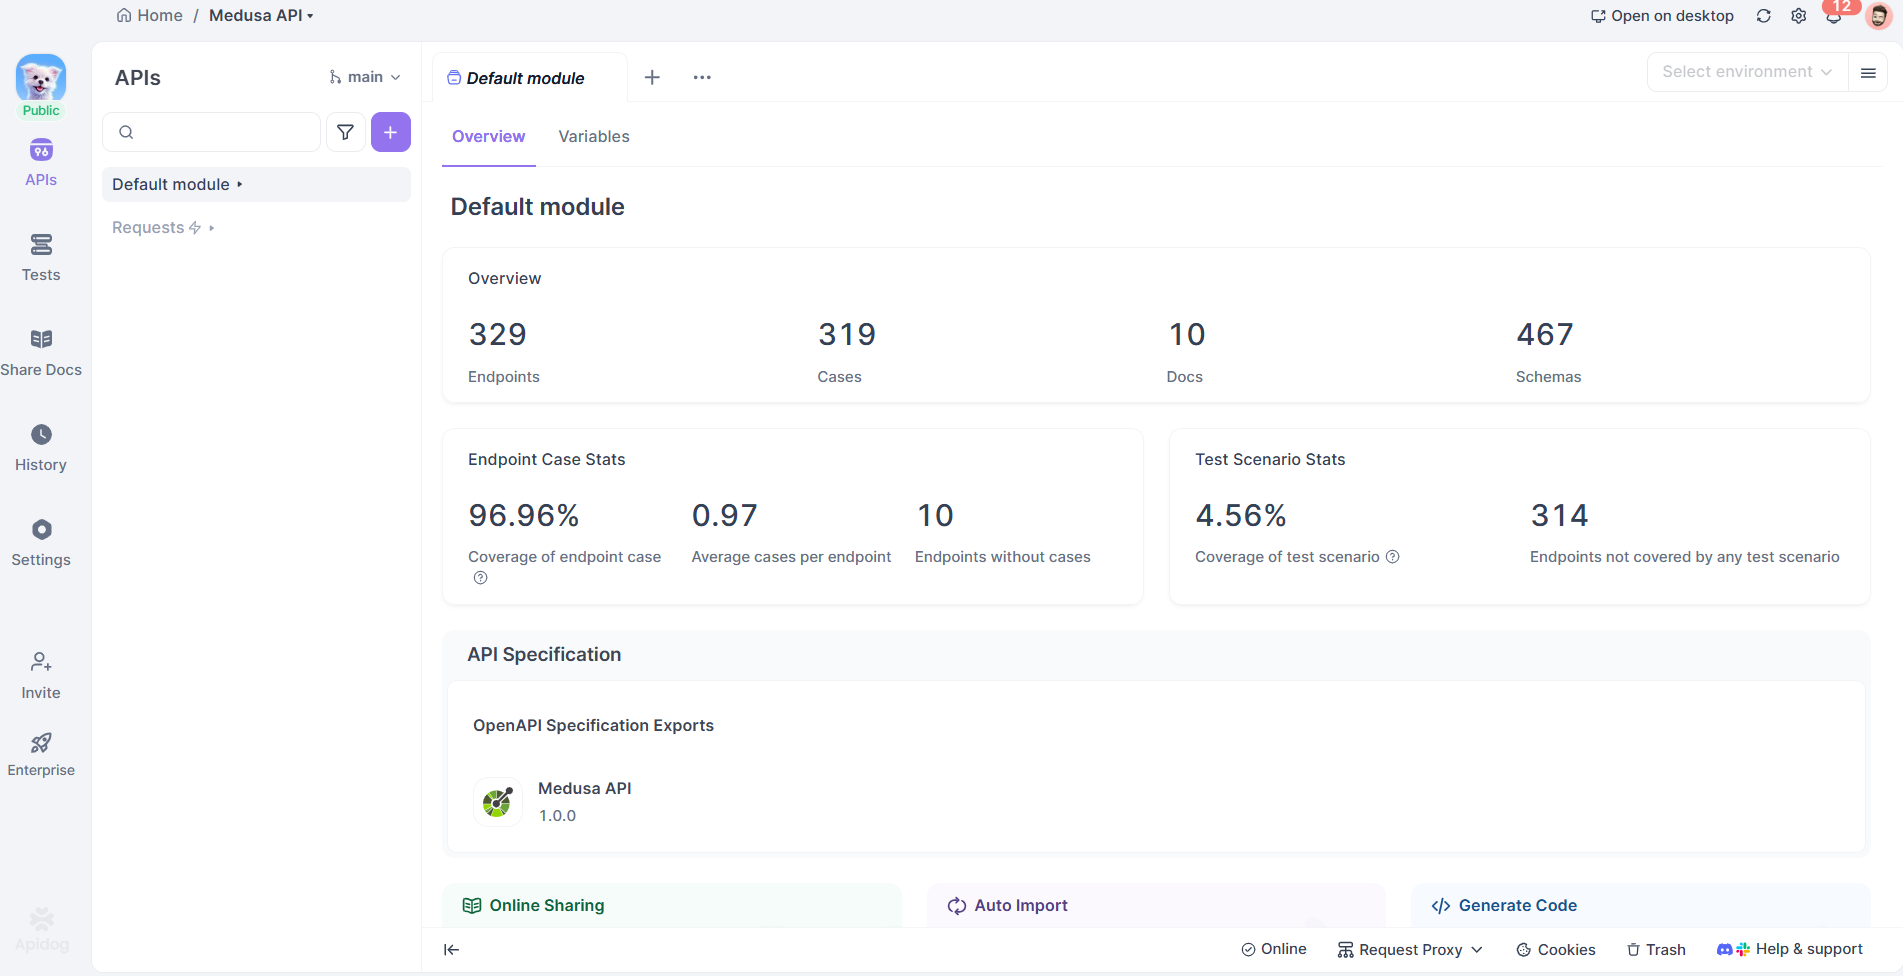Click the 96.96% coverage value
The width and height of the screenshot is (1903, 976).
[x=524, y=516]
